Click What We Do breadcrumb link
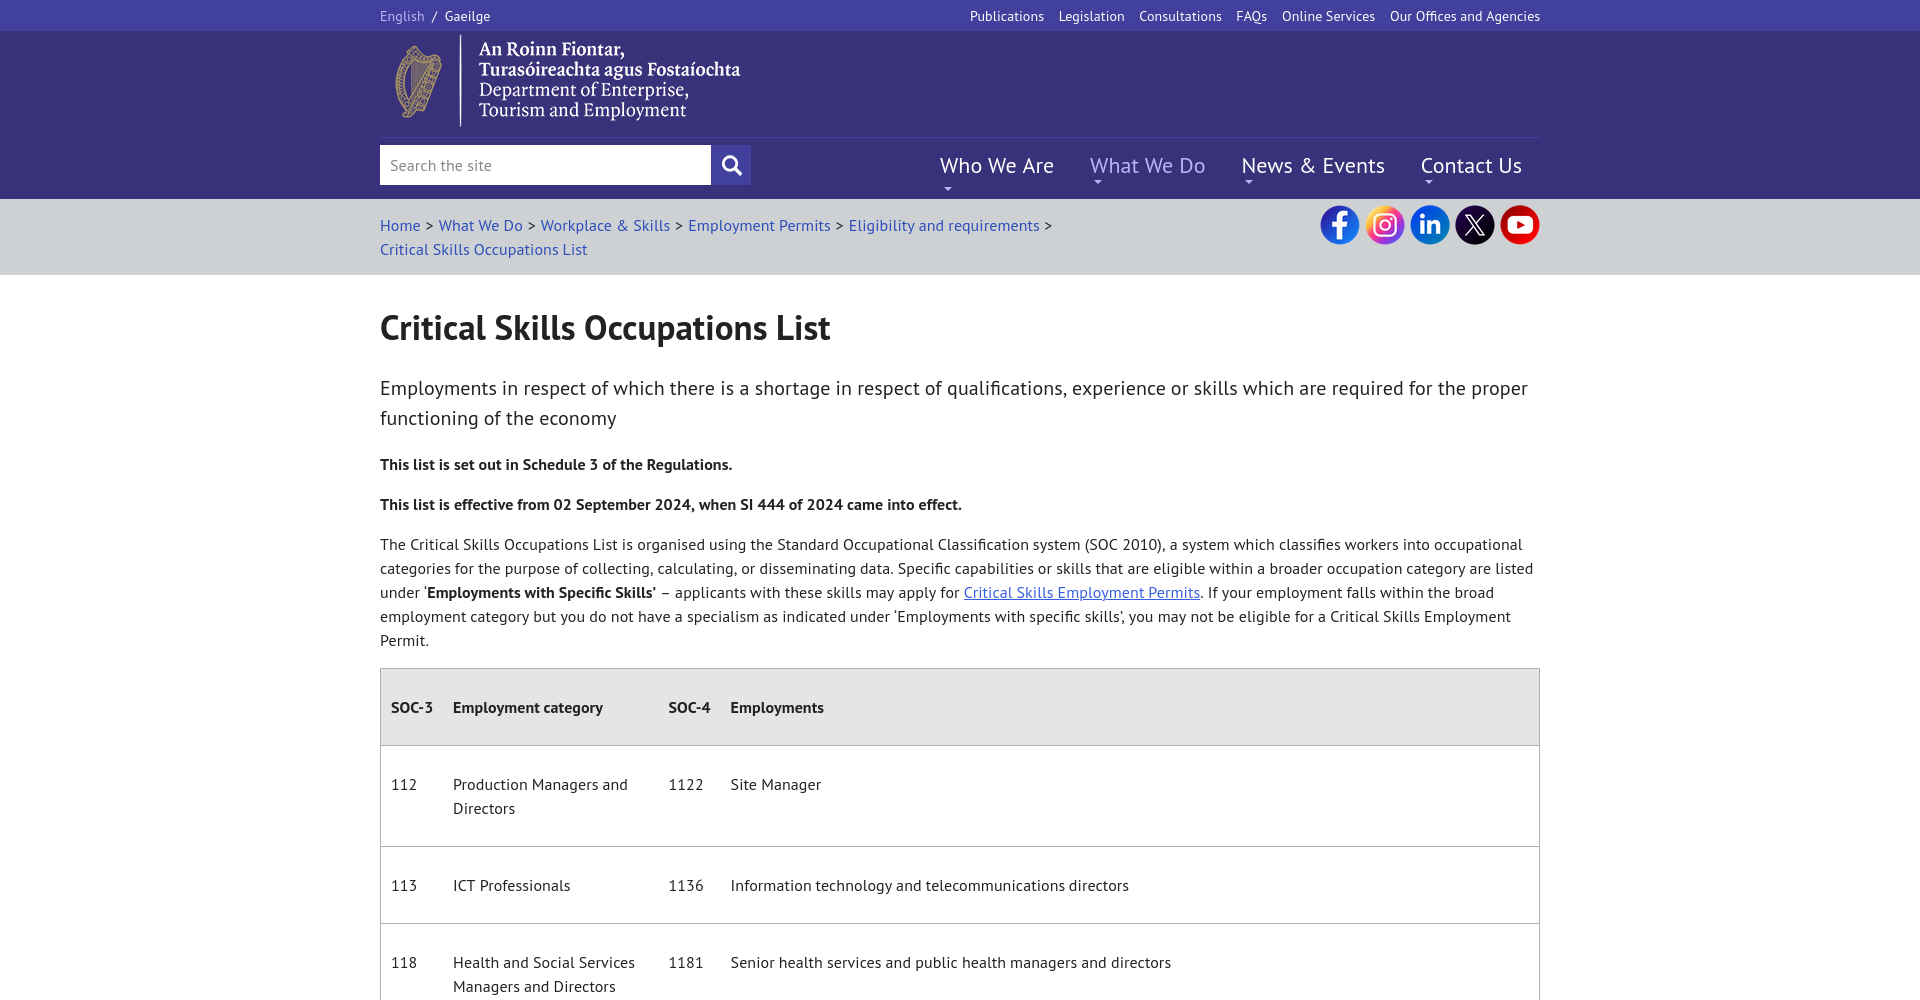This screenshot has height=1000, width=1920. 480,226
